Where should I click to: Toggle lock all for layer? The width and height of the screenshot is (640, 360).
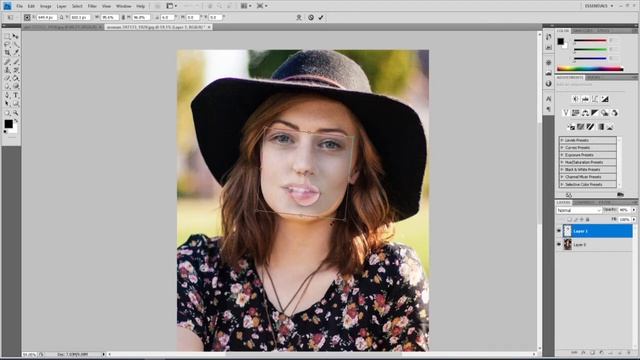588,220
